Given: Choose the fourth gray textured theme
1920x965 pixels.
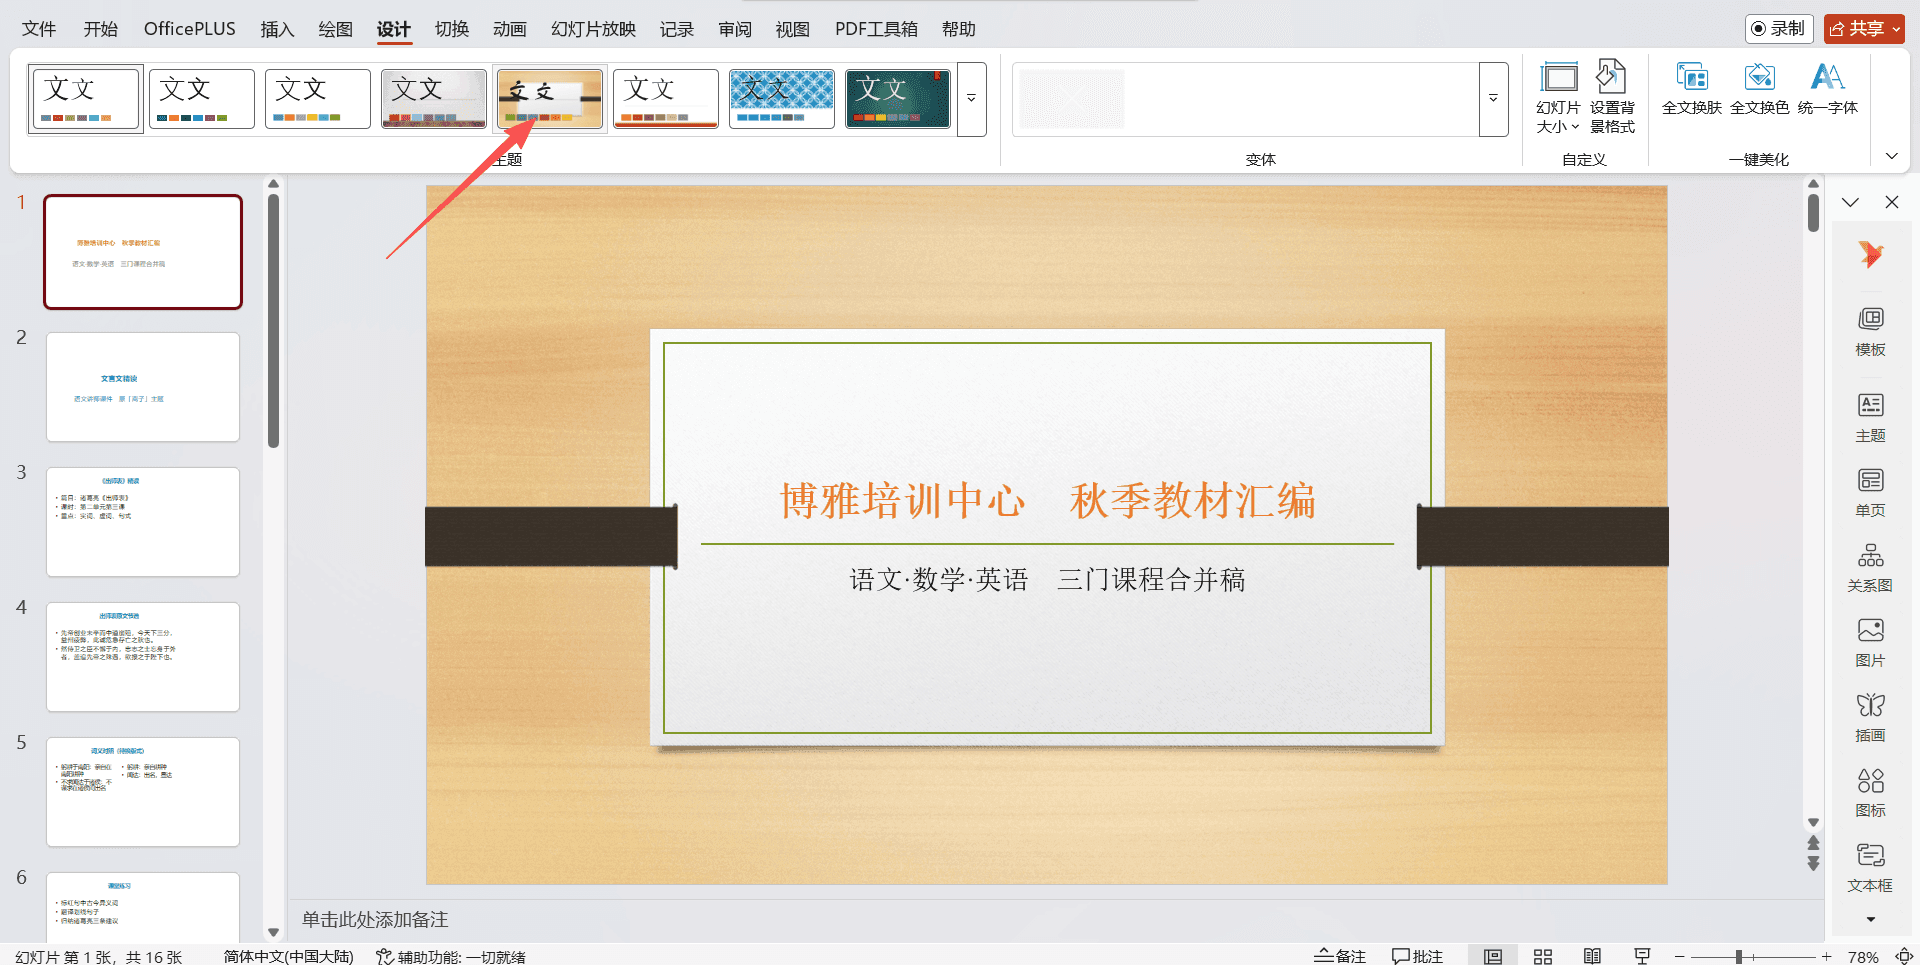Looking at the screenshot, I should tap(434, 99).
